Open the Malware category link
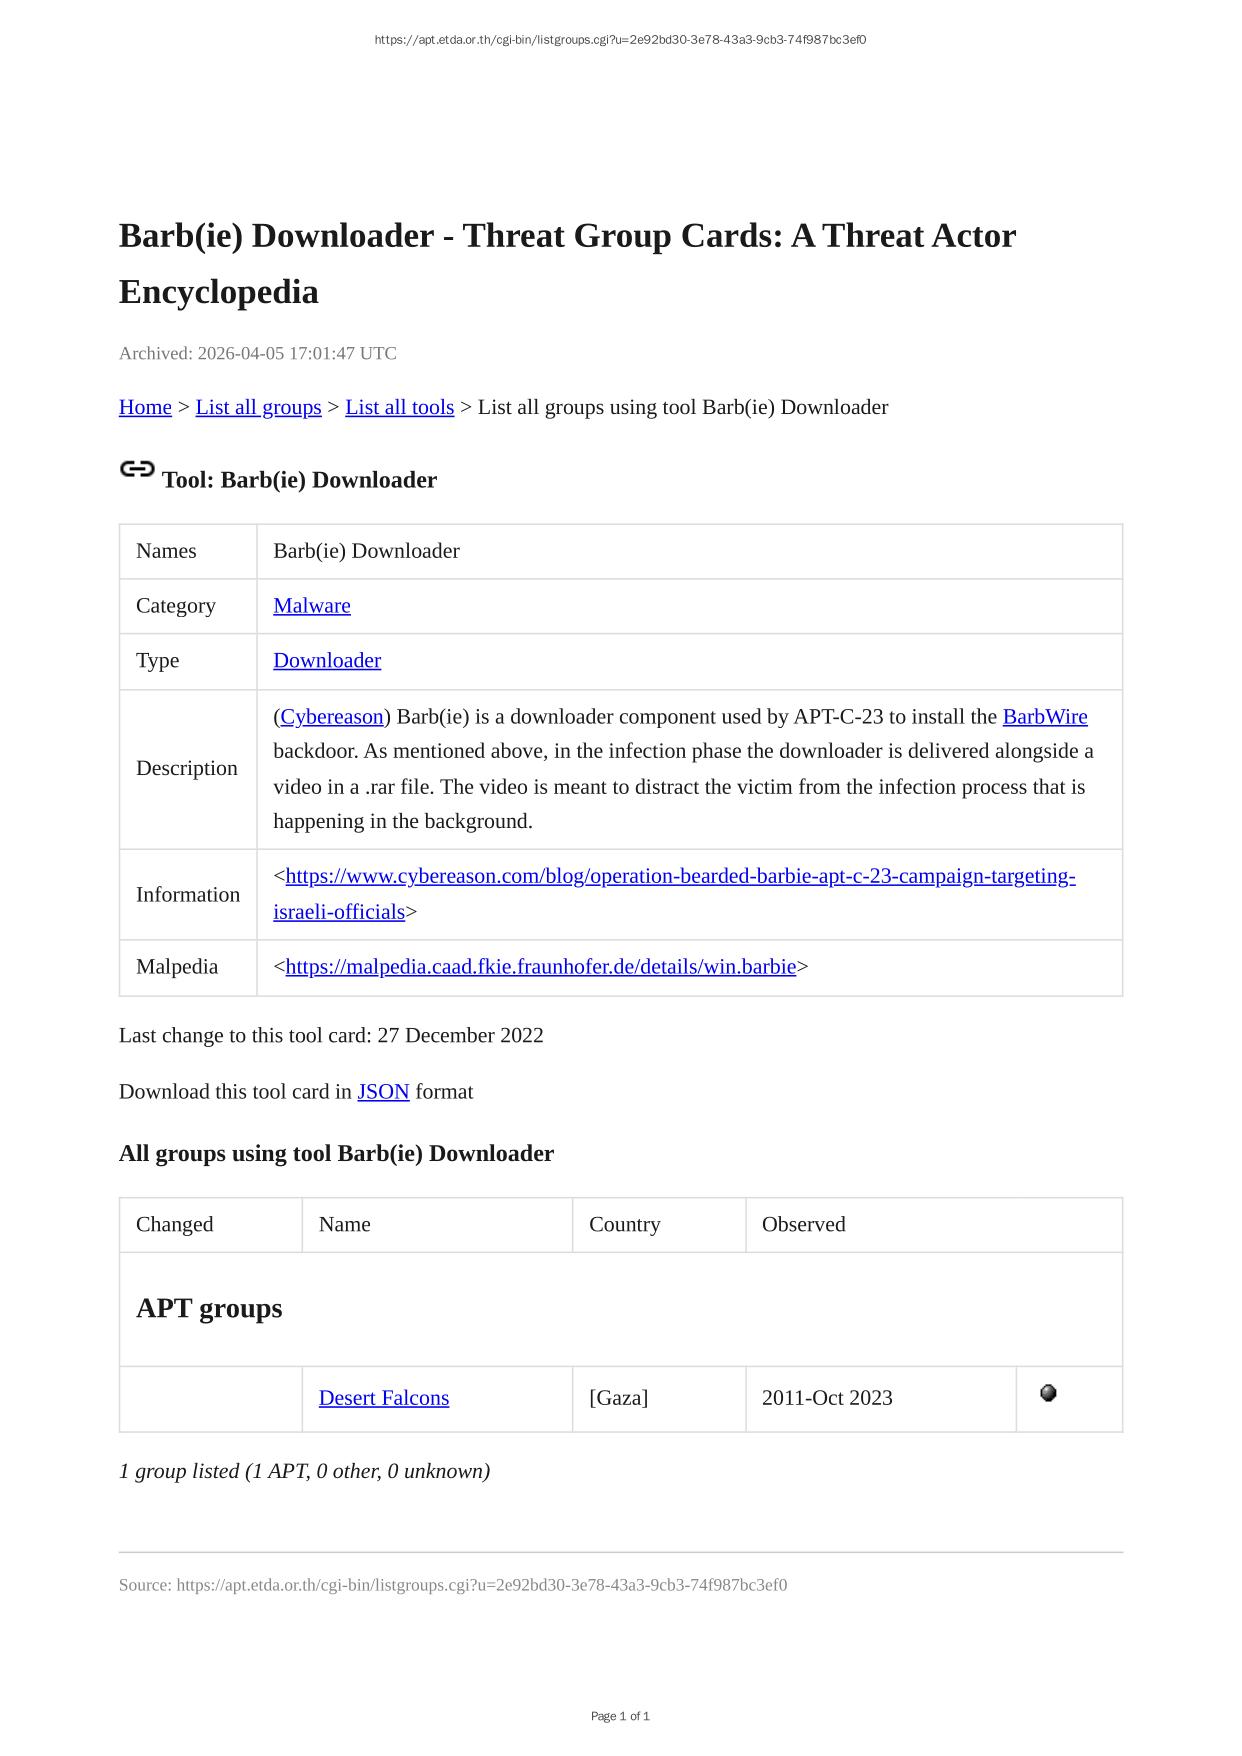Viewport: 1242px width, 1756px height. point(312,606)
